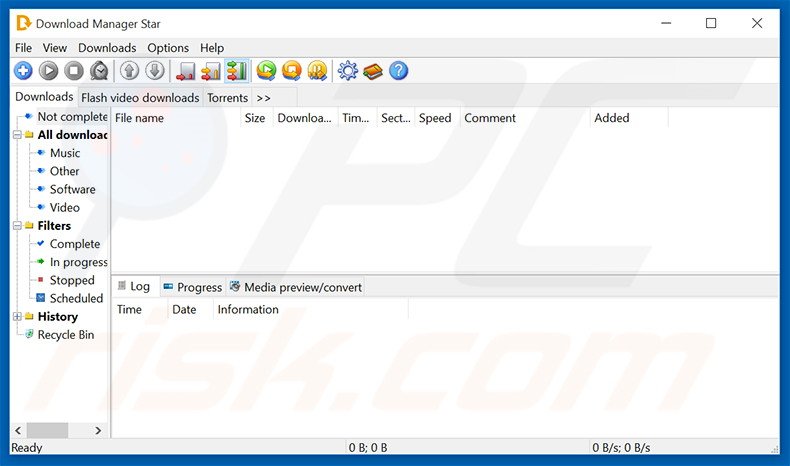790x466 pixels.
Task: Click the blue question mark Help icon
Action: point(399,71)
